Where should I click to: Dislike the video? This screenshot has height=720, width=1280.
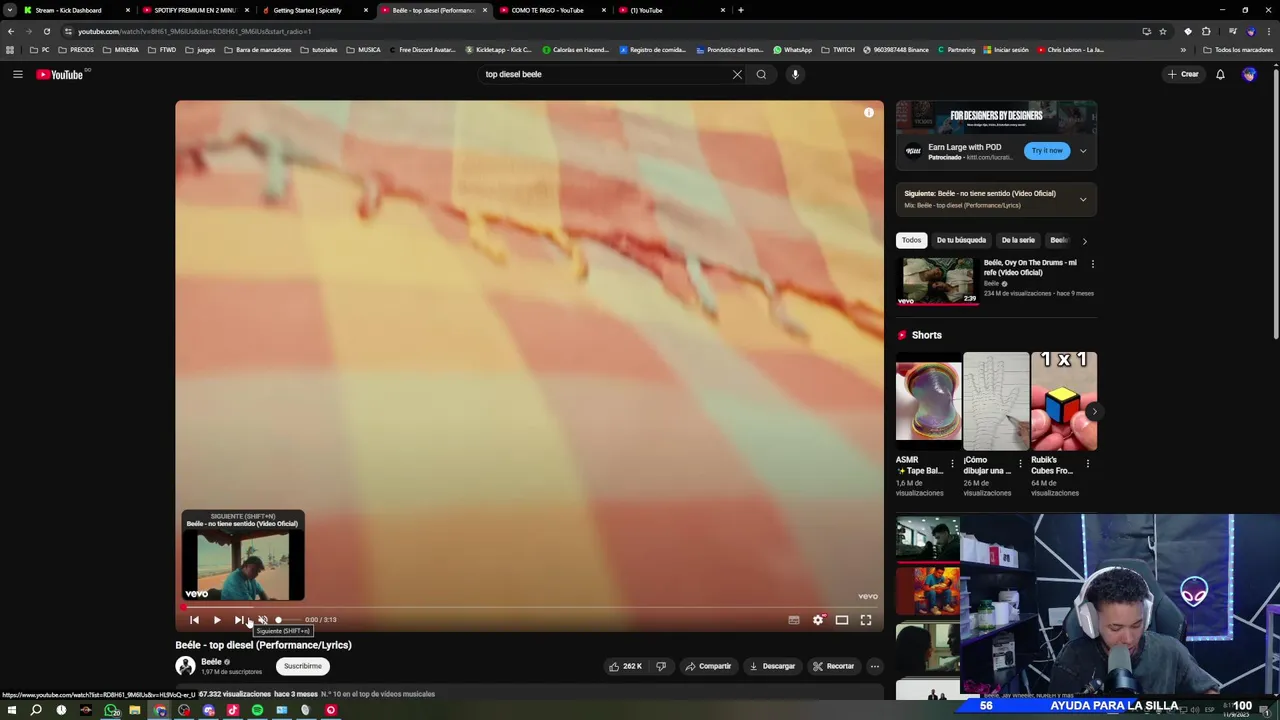tap(661, 666)
